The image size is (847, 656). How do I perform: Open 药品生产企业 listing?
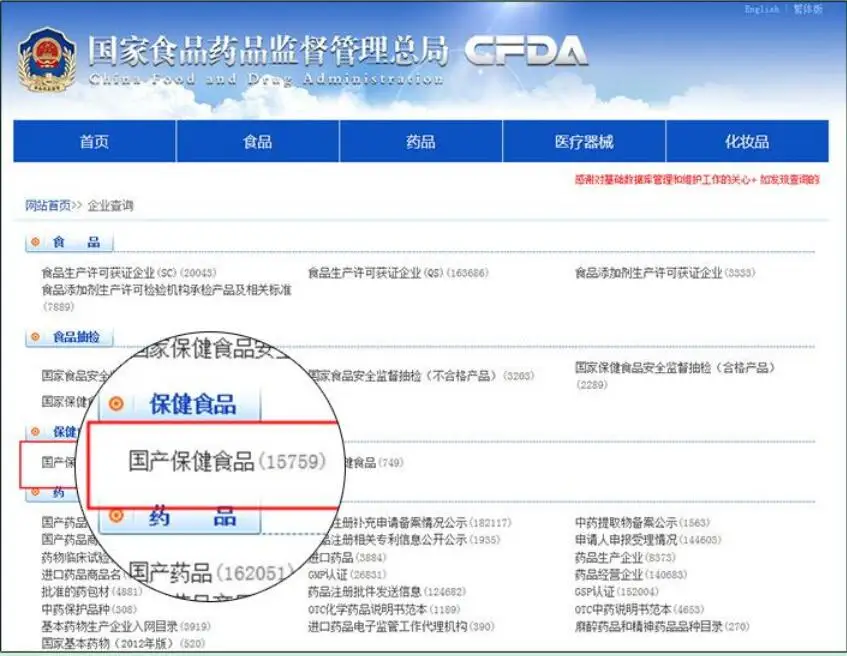[x=625, y=557]
